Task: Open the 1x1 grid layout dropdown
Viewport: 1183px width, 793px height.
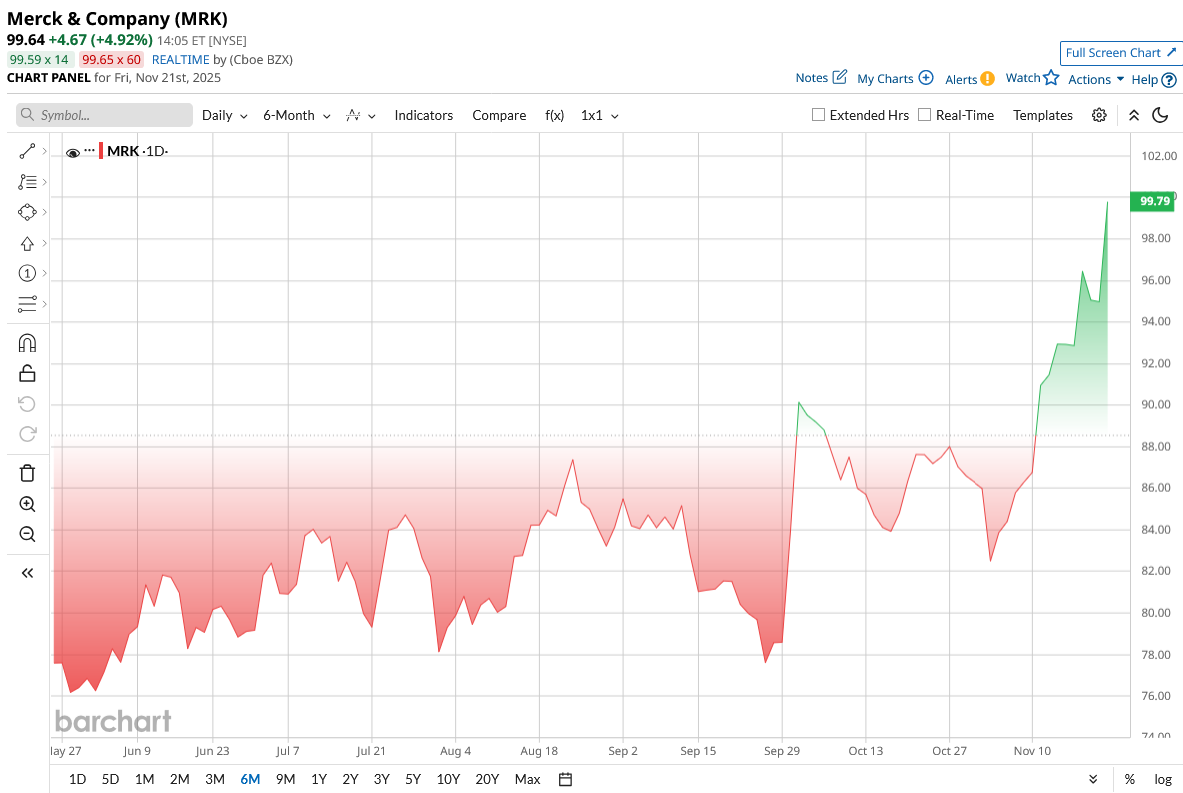Action: point(600,115)
